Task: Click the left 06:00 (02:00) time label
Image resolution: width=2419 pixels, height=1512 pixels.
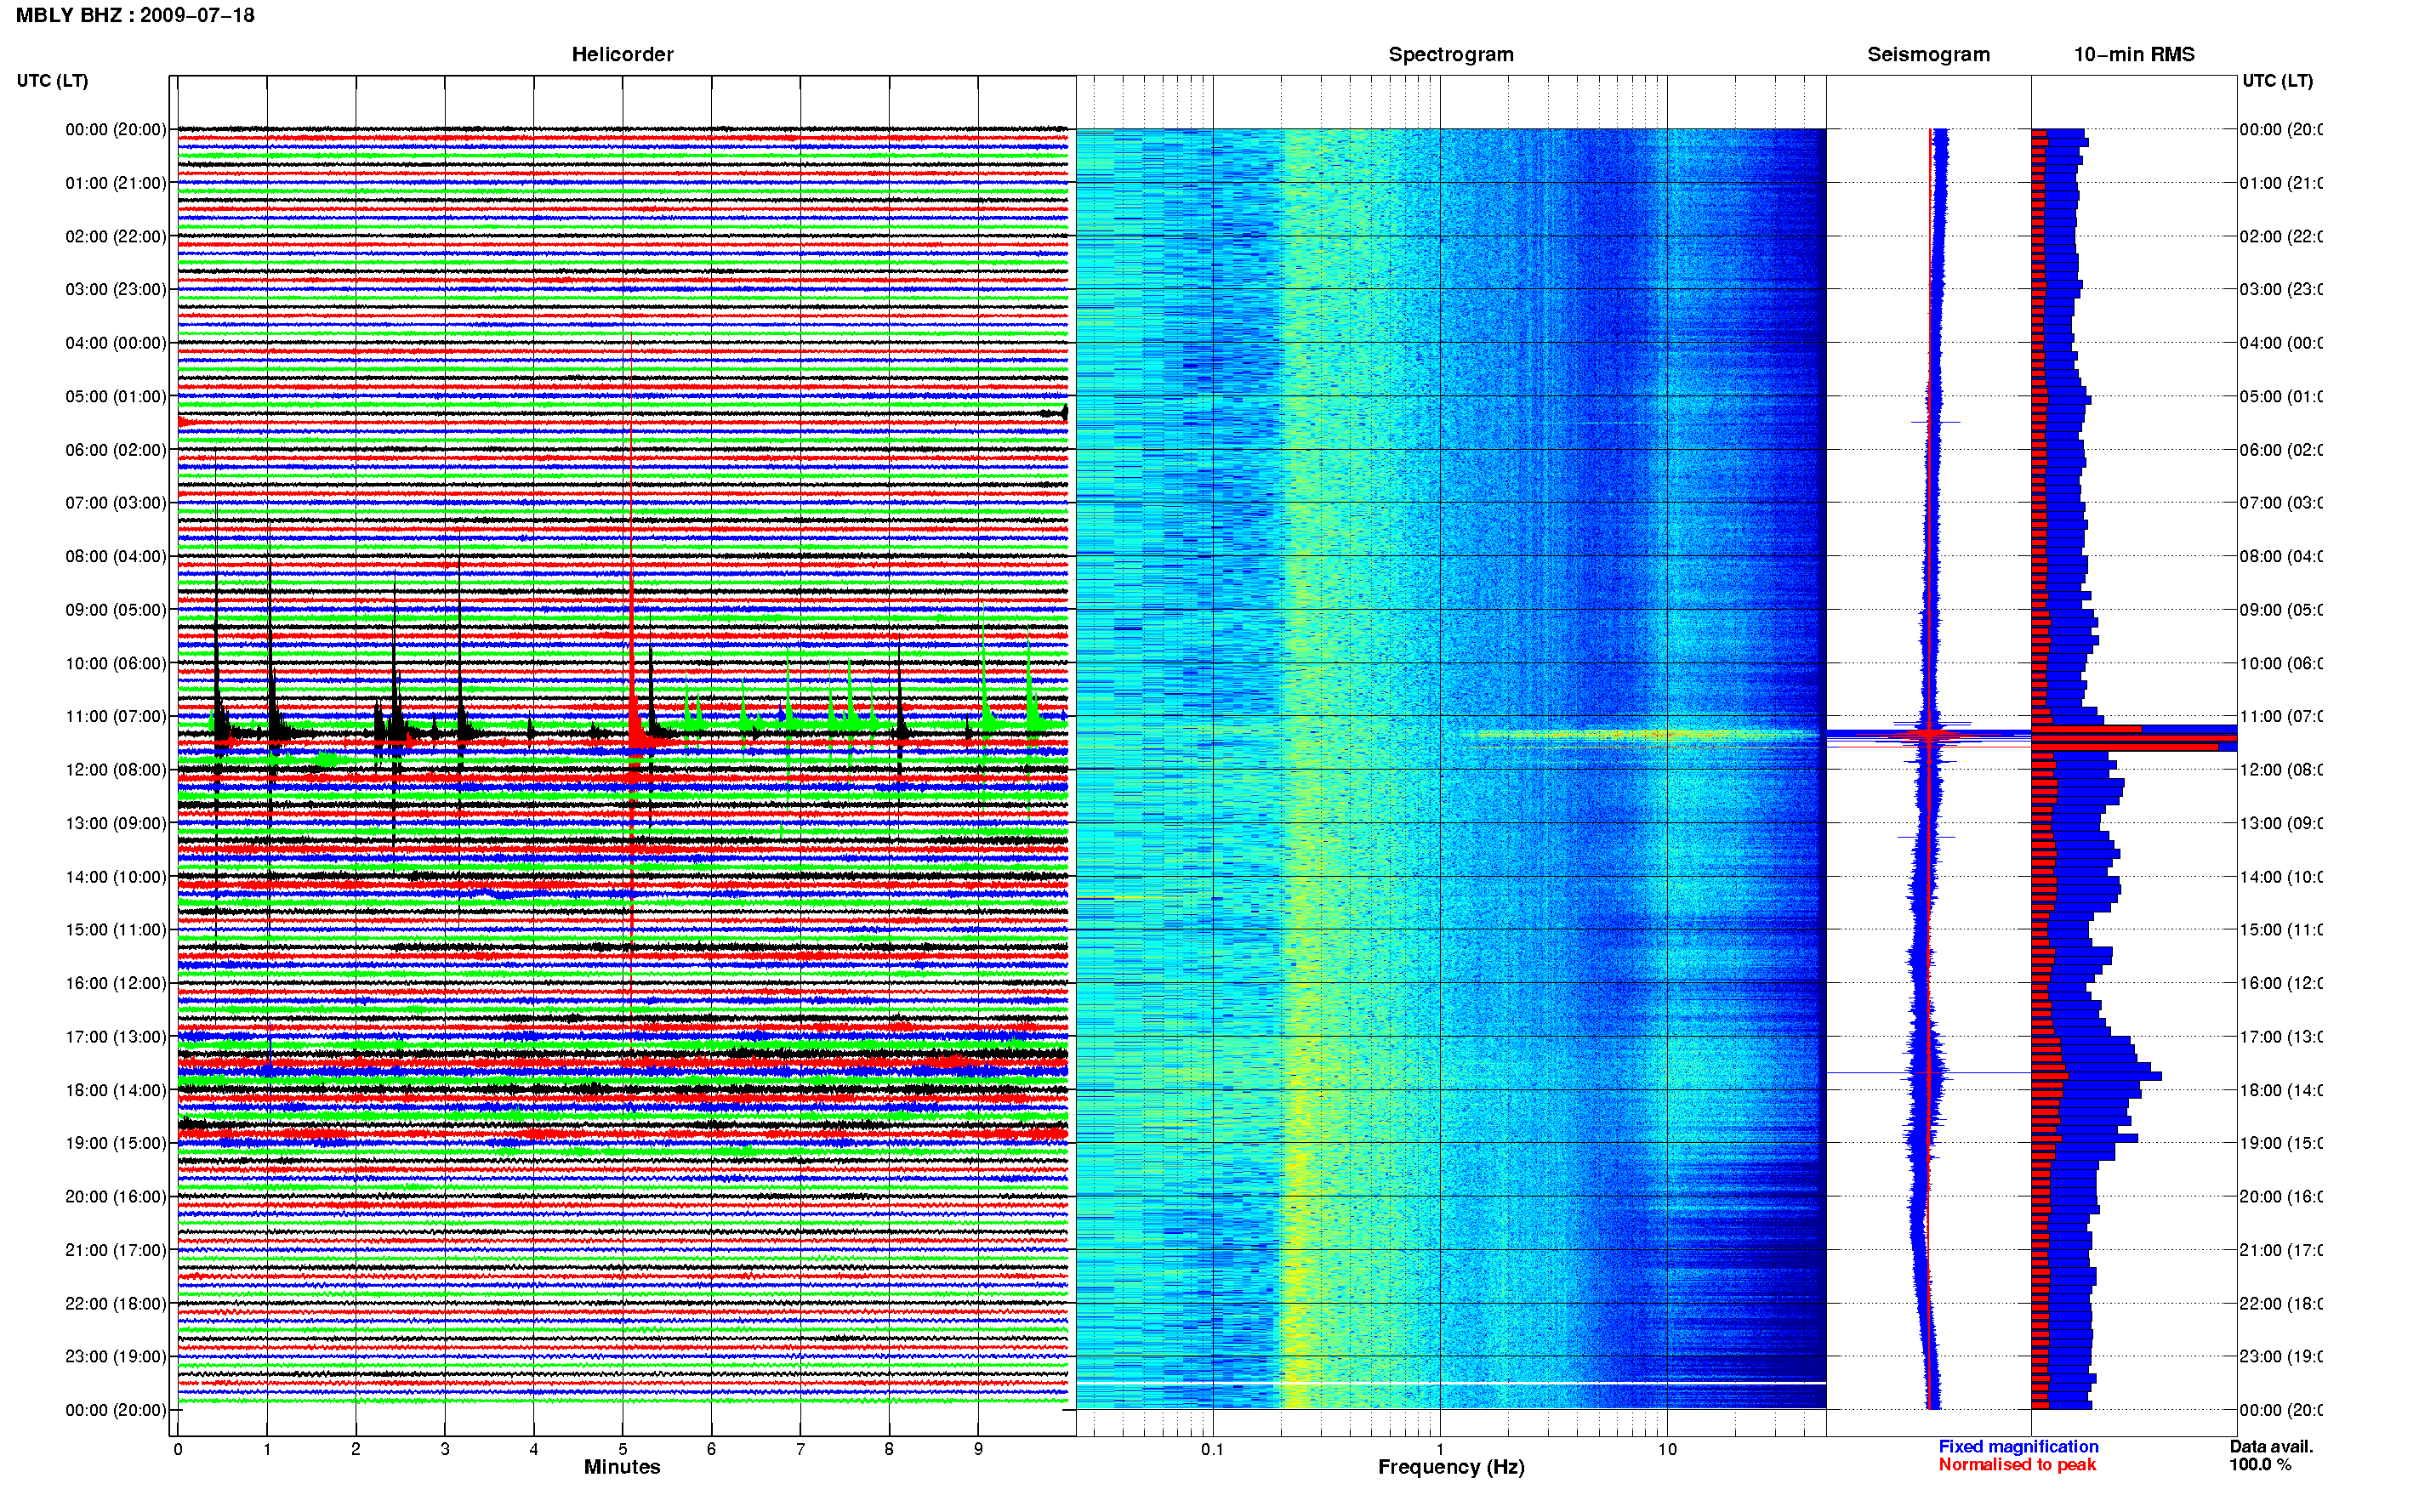Action: [x=116, y=450]
